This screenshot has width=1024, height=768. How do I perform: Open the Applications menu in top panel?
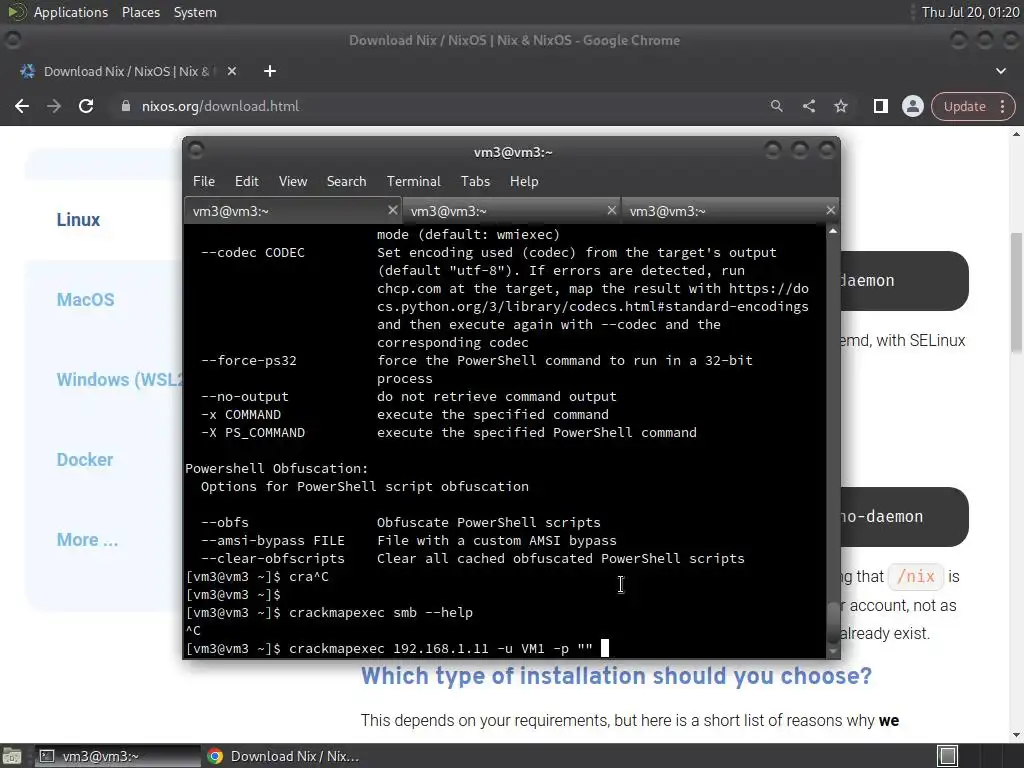(71, 12)
